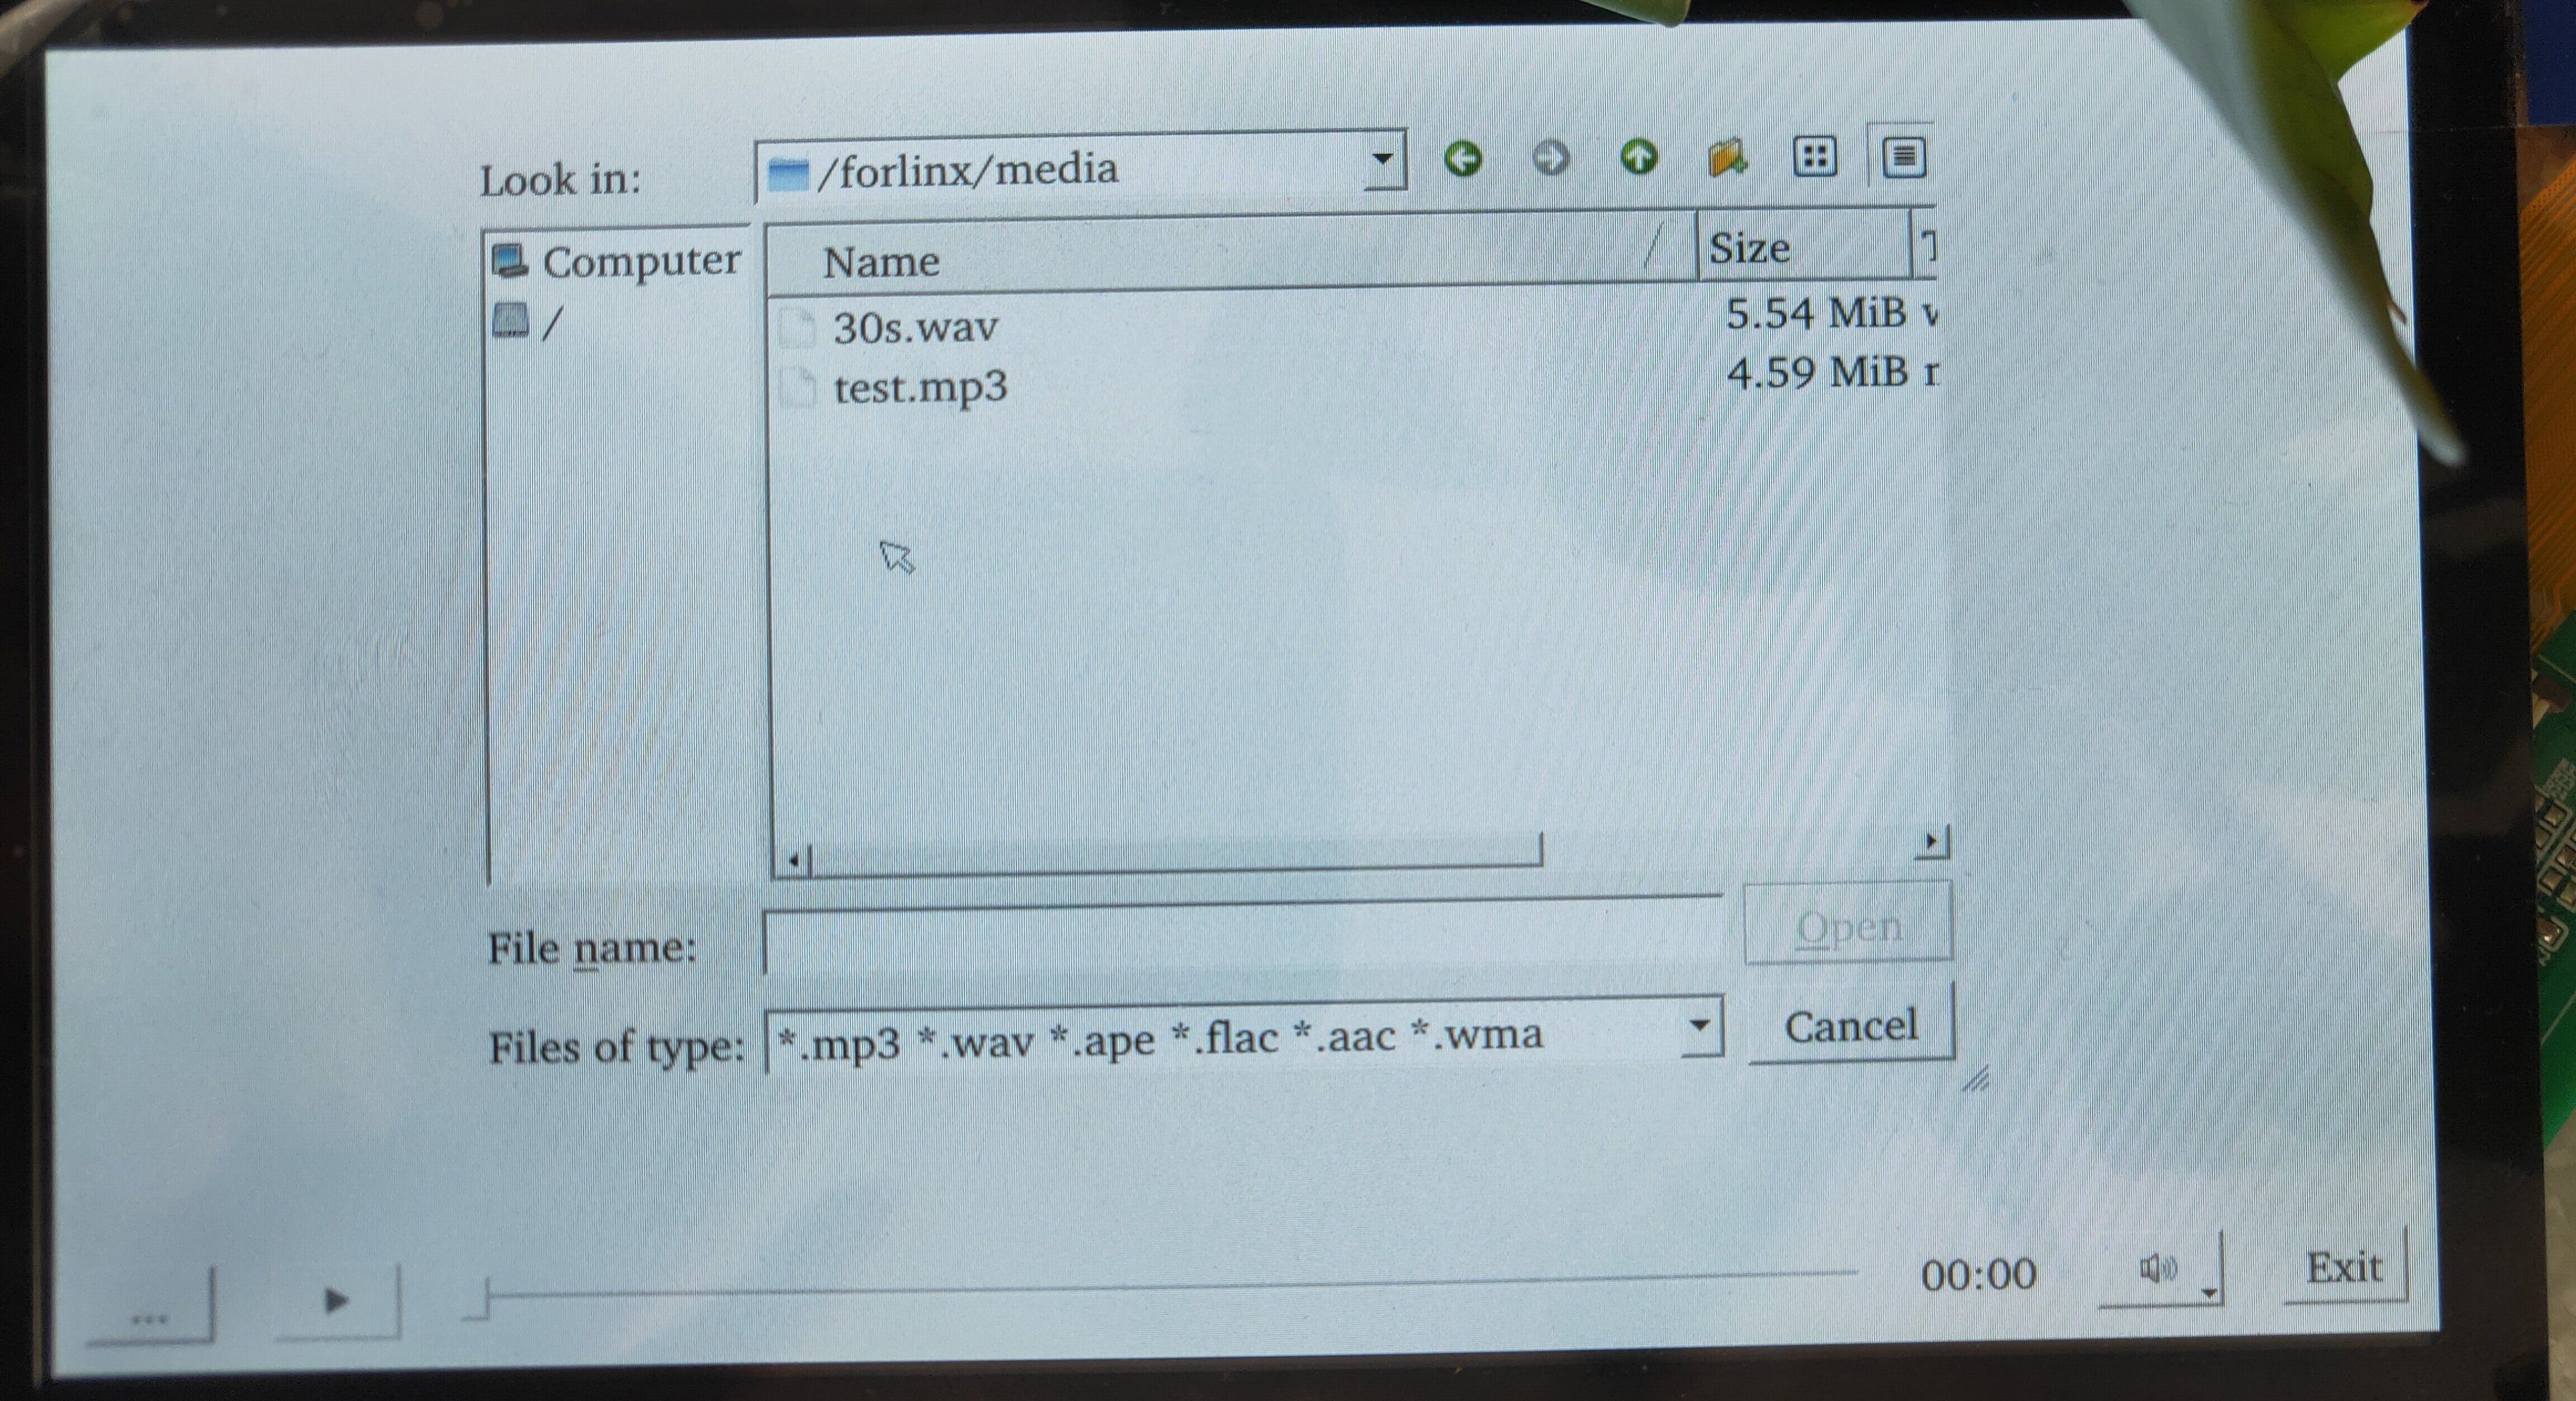Create a new folder icon
2576x1401 pixels.
(1727, 158)
